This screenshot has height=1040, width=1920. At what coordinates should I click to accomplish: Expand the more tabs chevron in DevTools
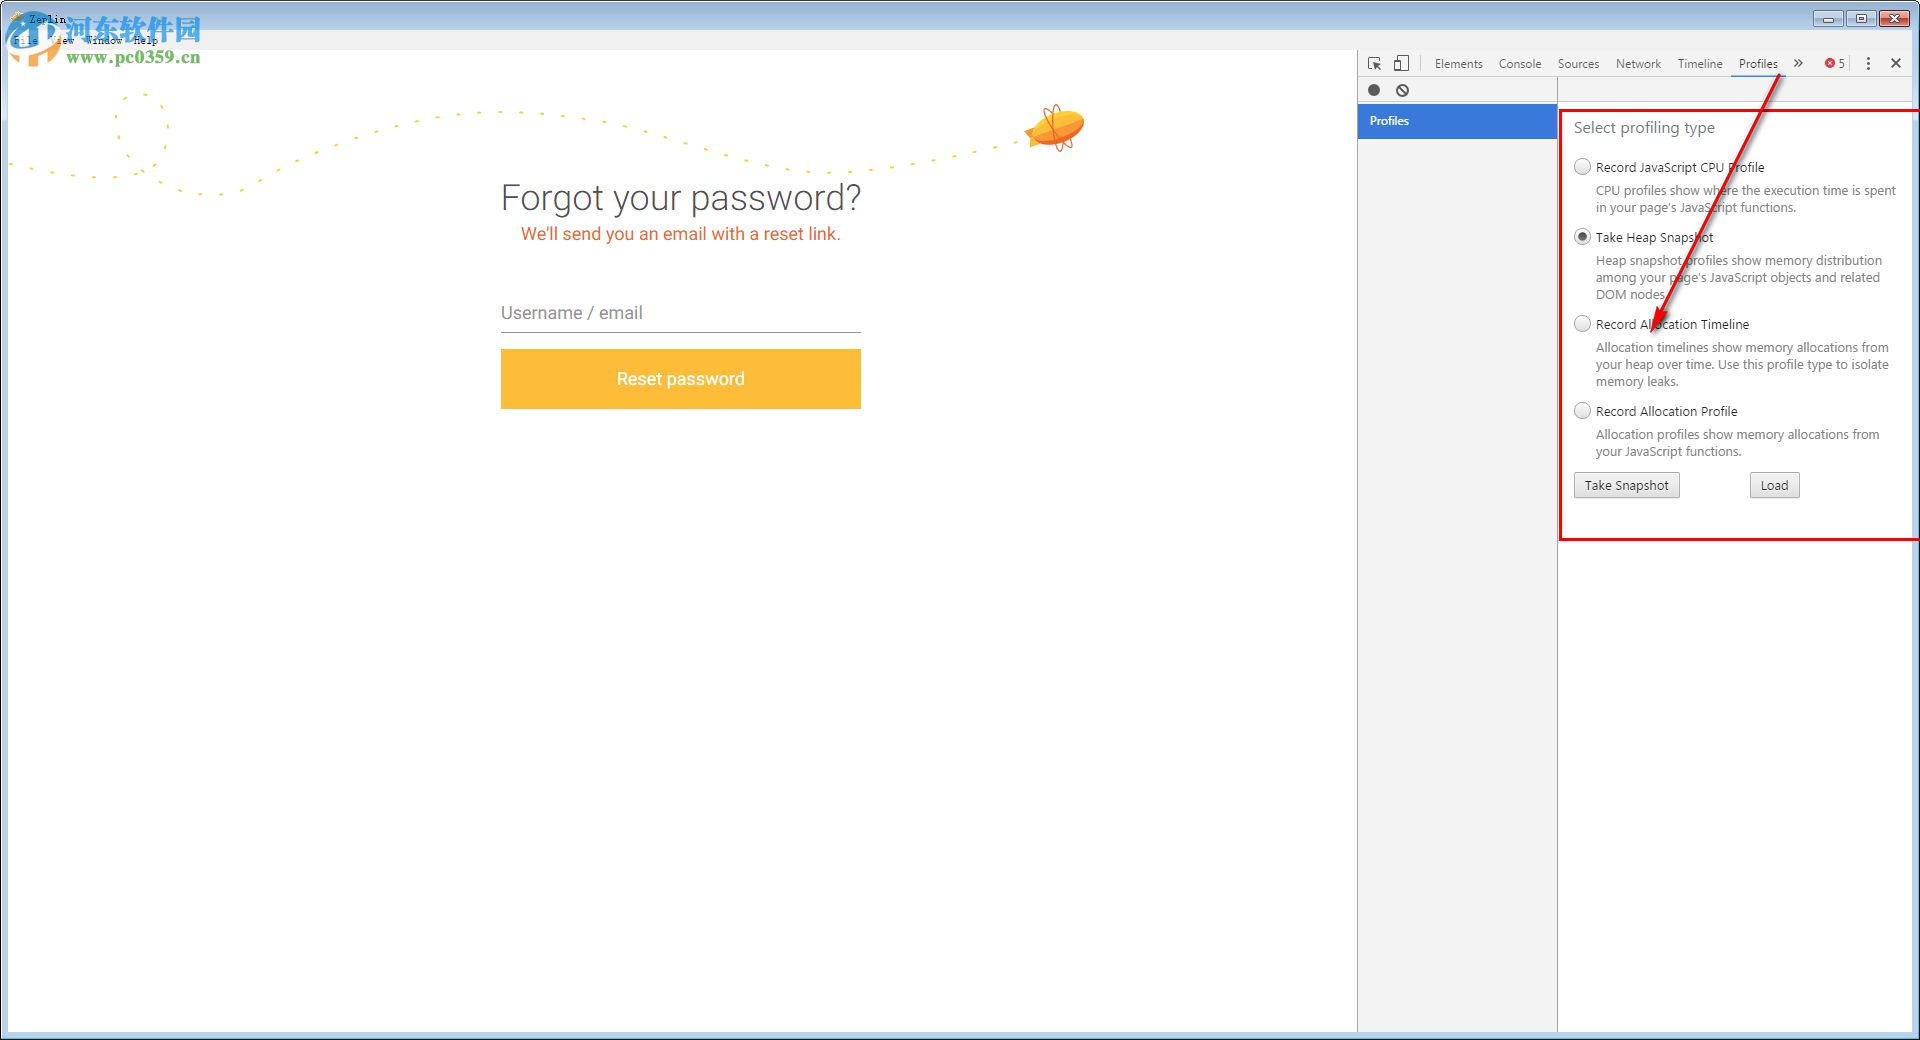(1798, 63)
